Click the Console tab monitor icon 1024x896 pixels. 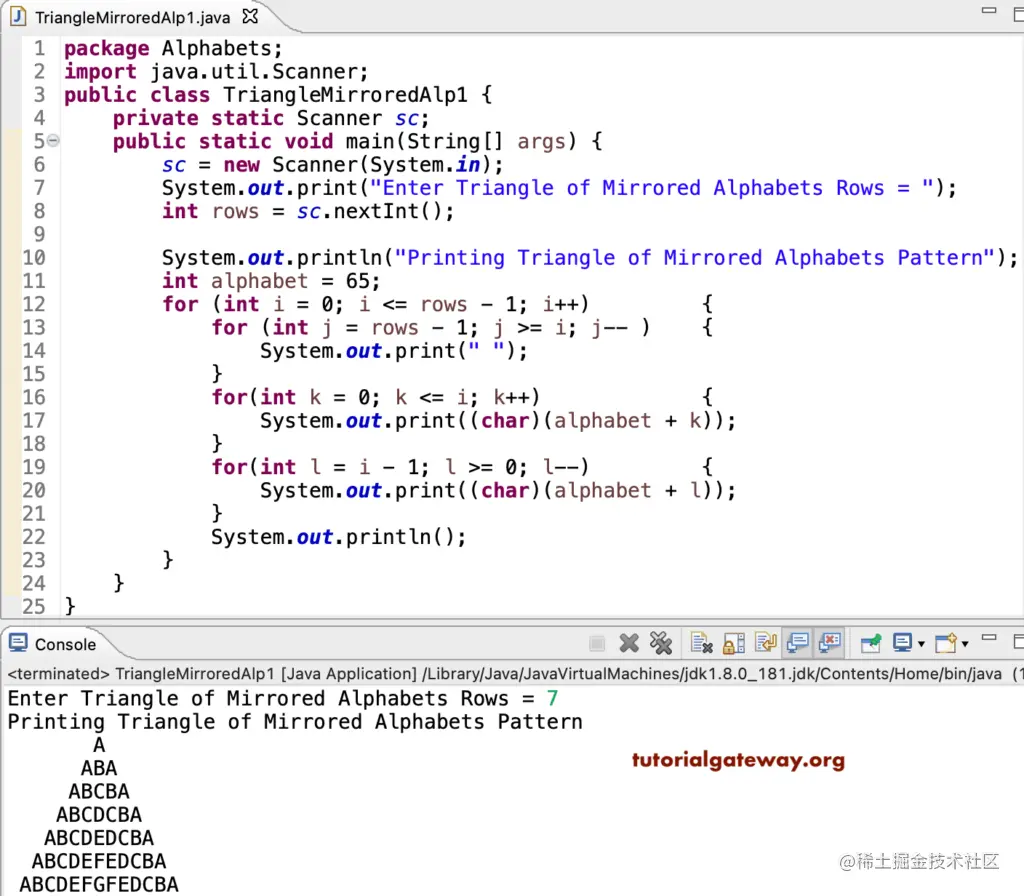(18, 643)
